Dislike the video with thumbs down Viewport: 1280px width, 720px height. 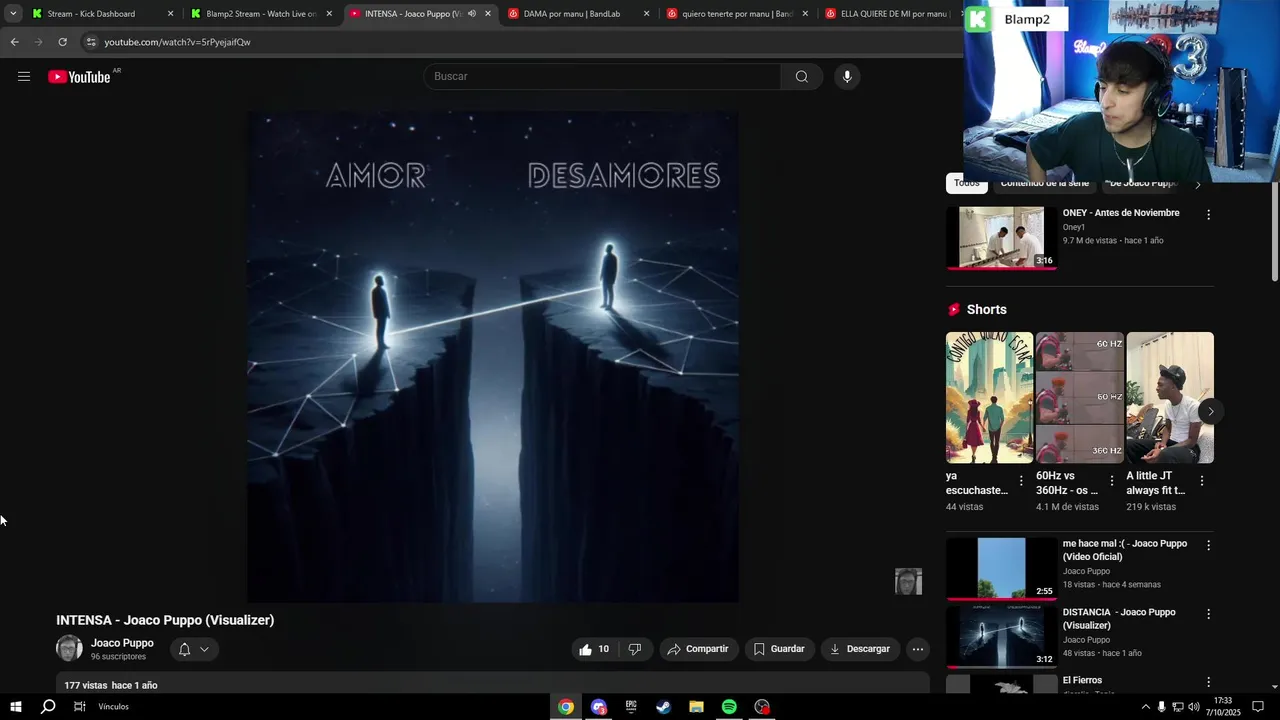tap(634, 649)
